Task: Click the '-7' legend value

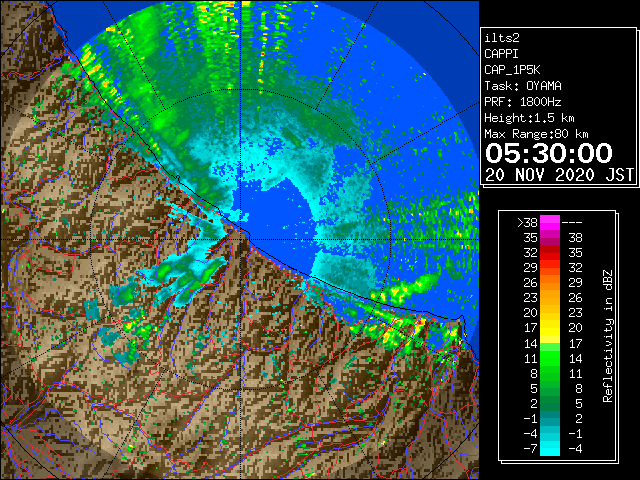Action: (x=531, y=448)
